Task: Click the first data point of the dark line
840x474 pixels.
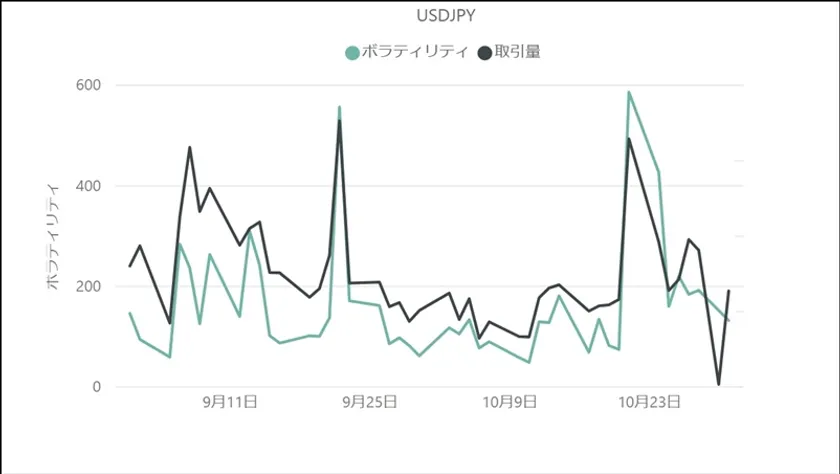Action: (130, 266)
